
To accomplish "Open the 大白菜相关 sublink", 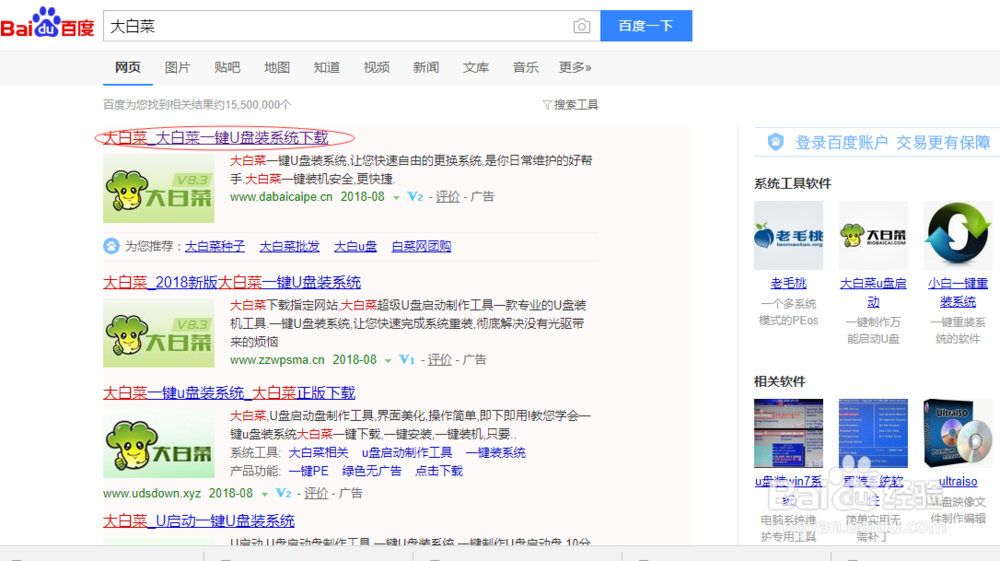I will (318, 453).
